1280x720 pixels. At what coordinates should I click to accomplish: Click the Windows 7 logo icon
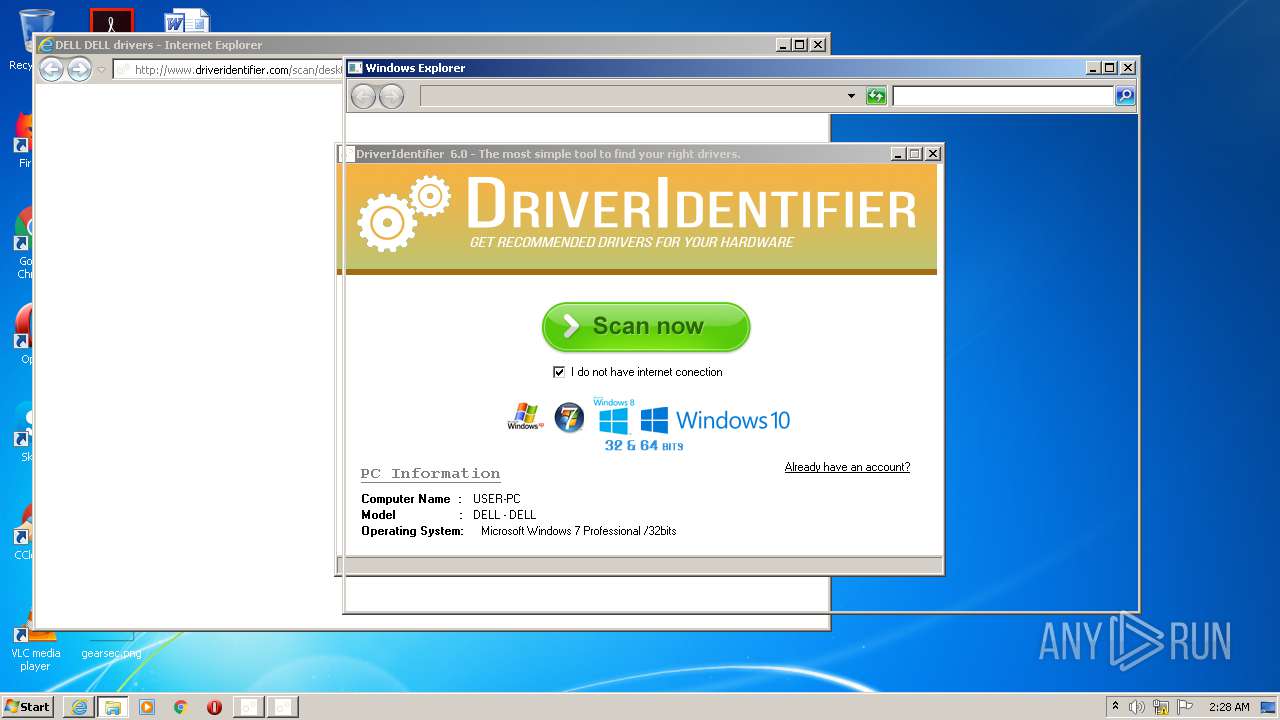coord(569,417)
